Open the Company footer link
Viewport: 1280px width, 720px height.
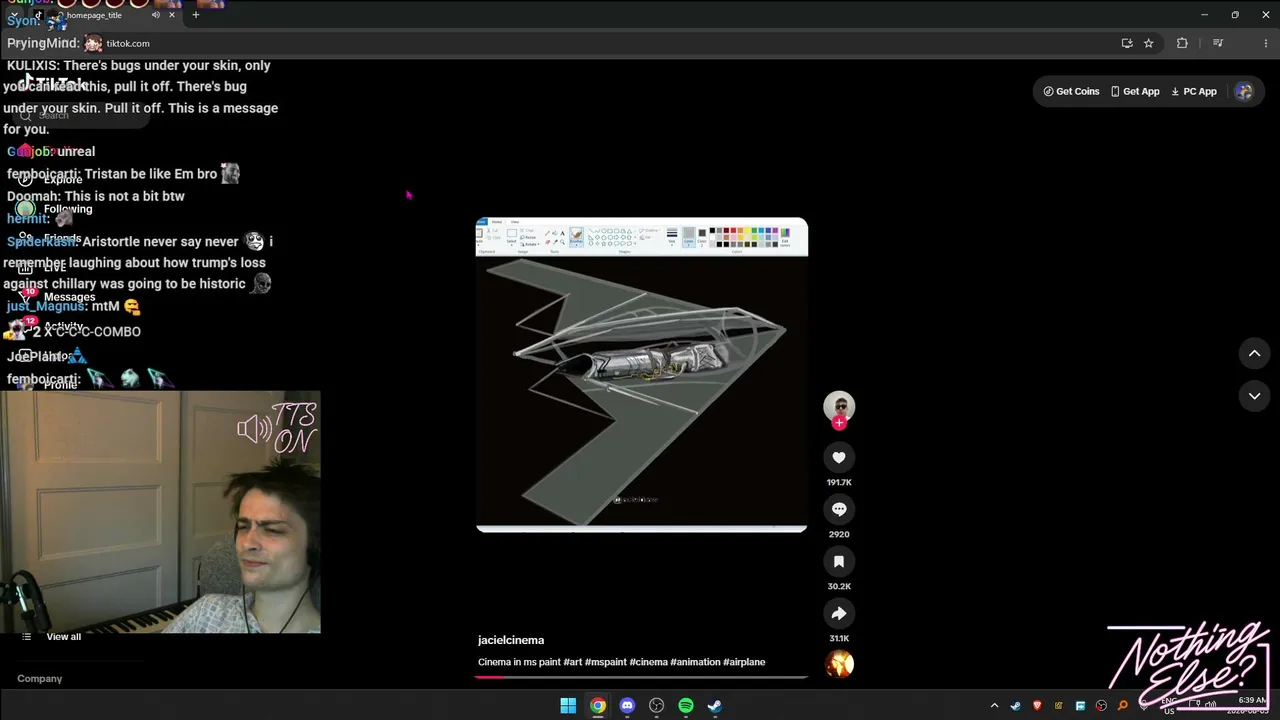[x=40, y=679]
